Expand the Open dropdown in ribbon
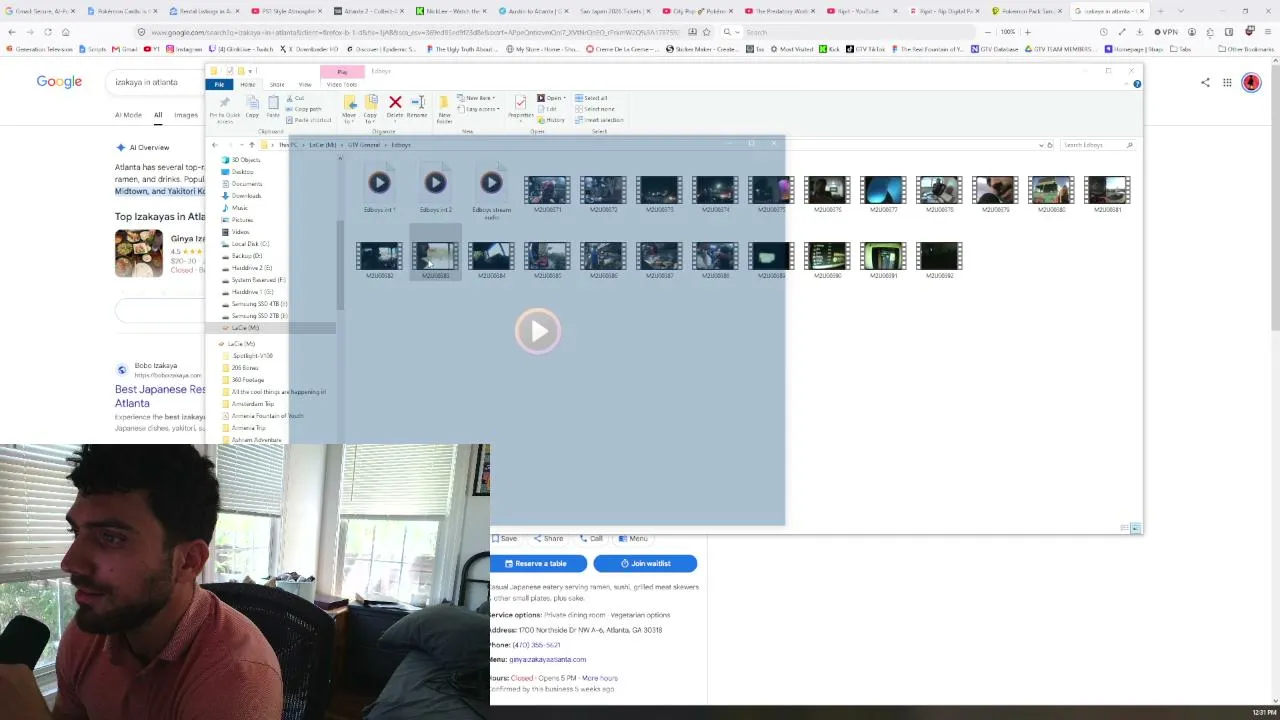This screenshot has width=1280, height=720. pos(553,98)
